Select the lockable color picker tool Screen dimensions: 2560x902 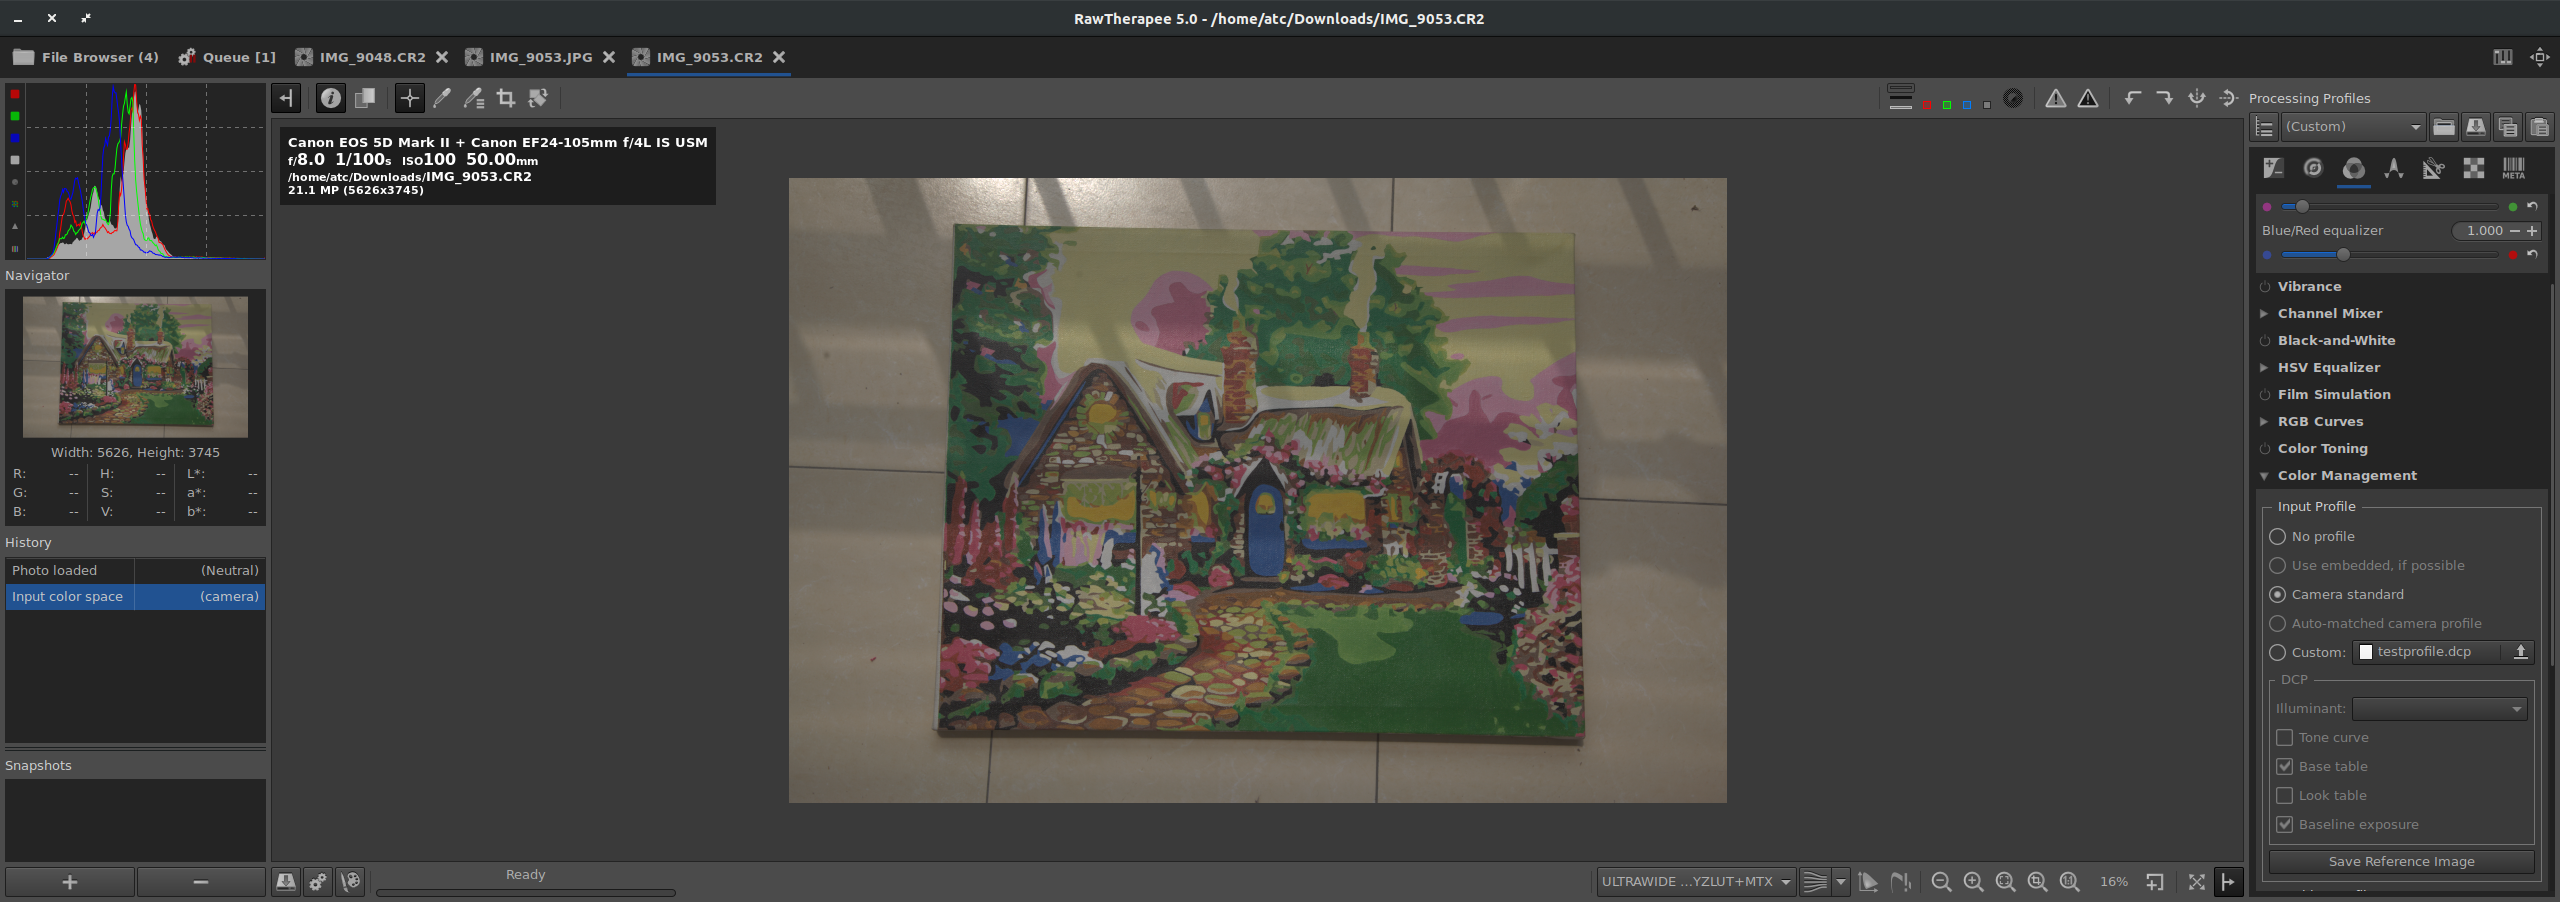click(474, 98)
